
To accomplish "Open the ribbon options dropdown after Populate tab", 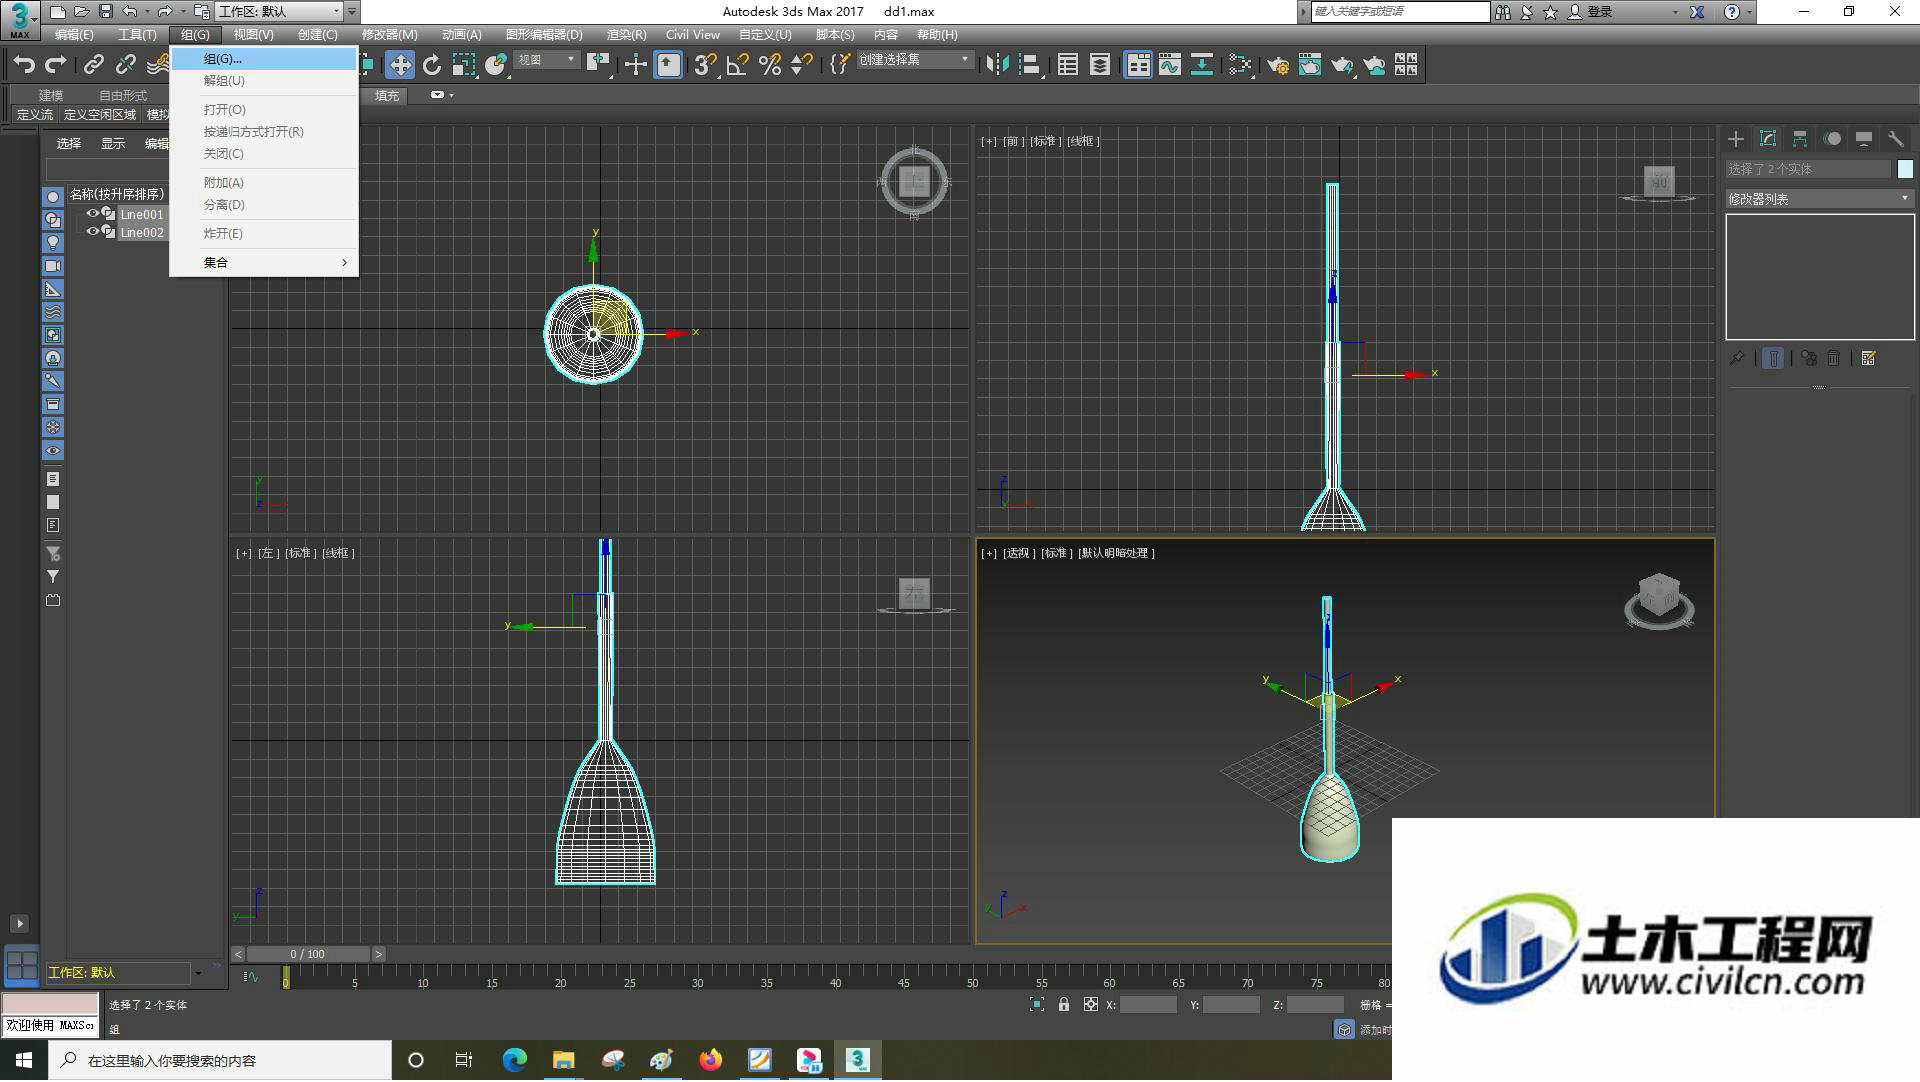I will (x=441, y=95).
